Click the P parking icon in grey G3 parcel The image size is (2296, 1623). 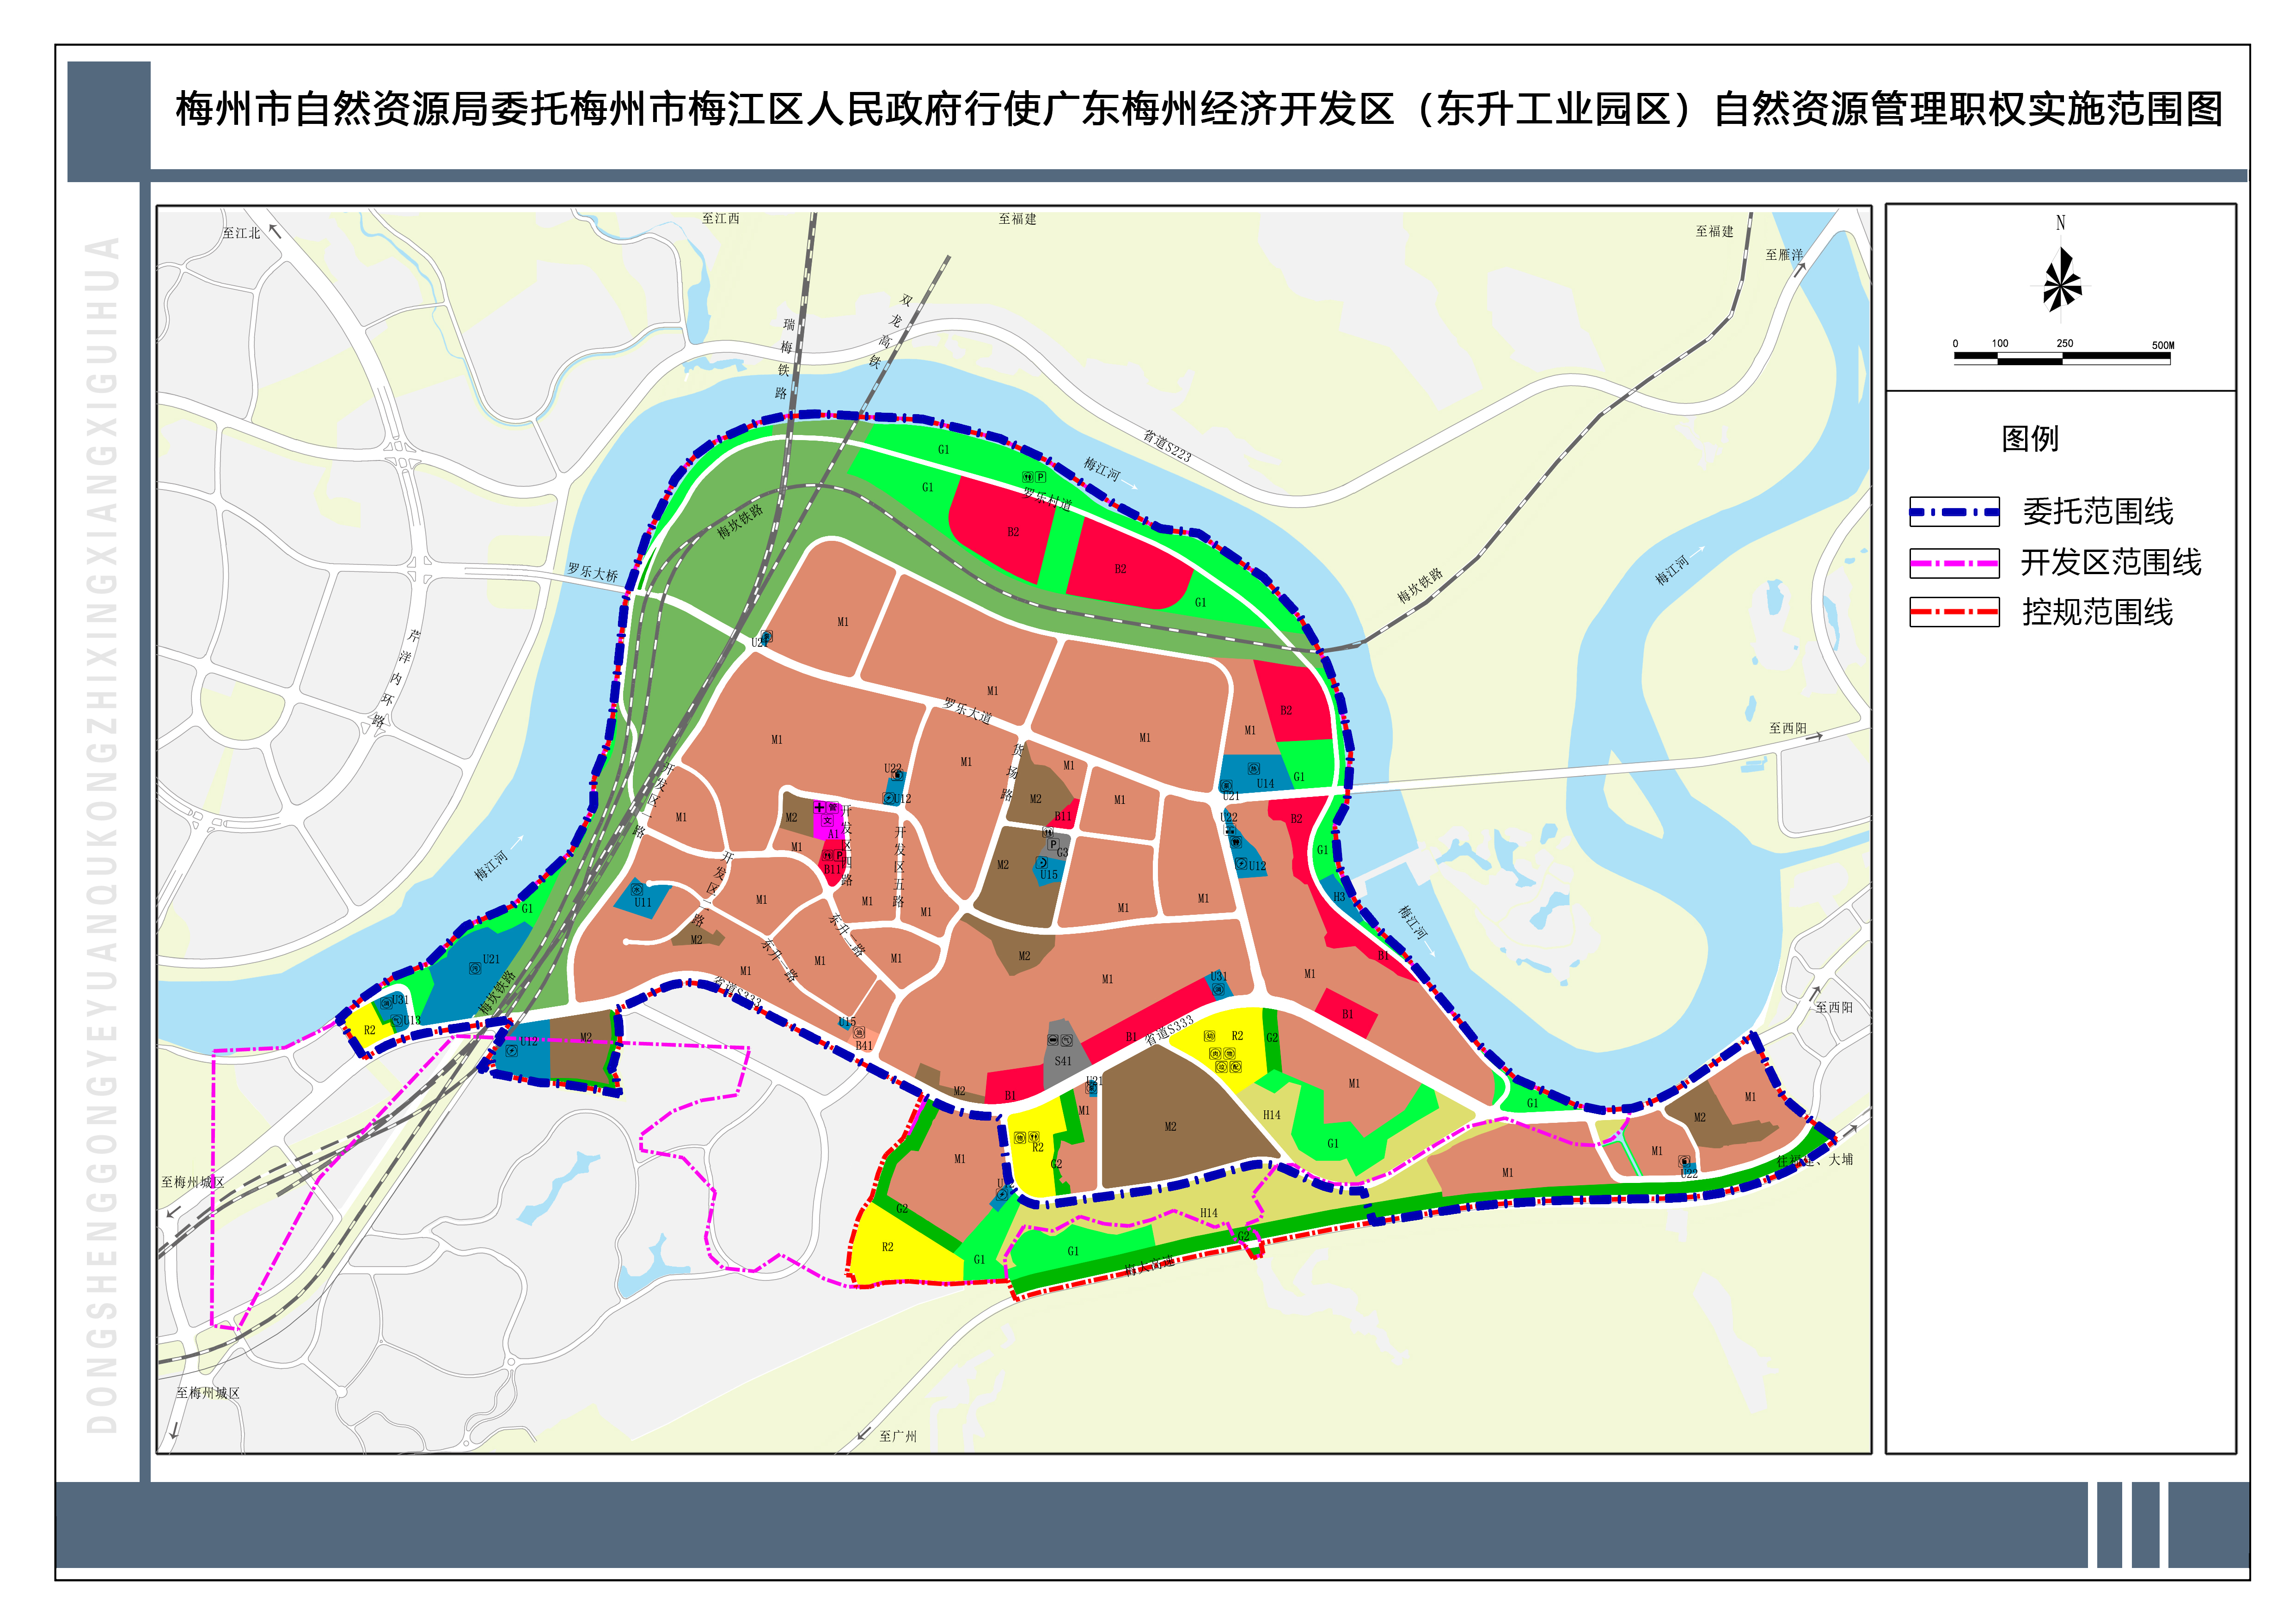click(1053, 844)
